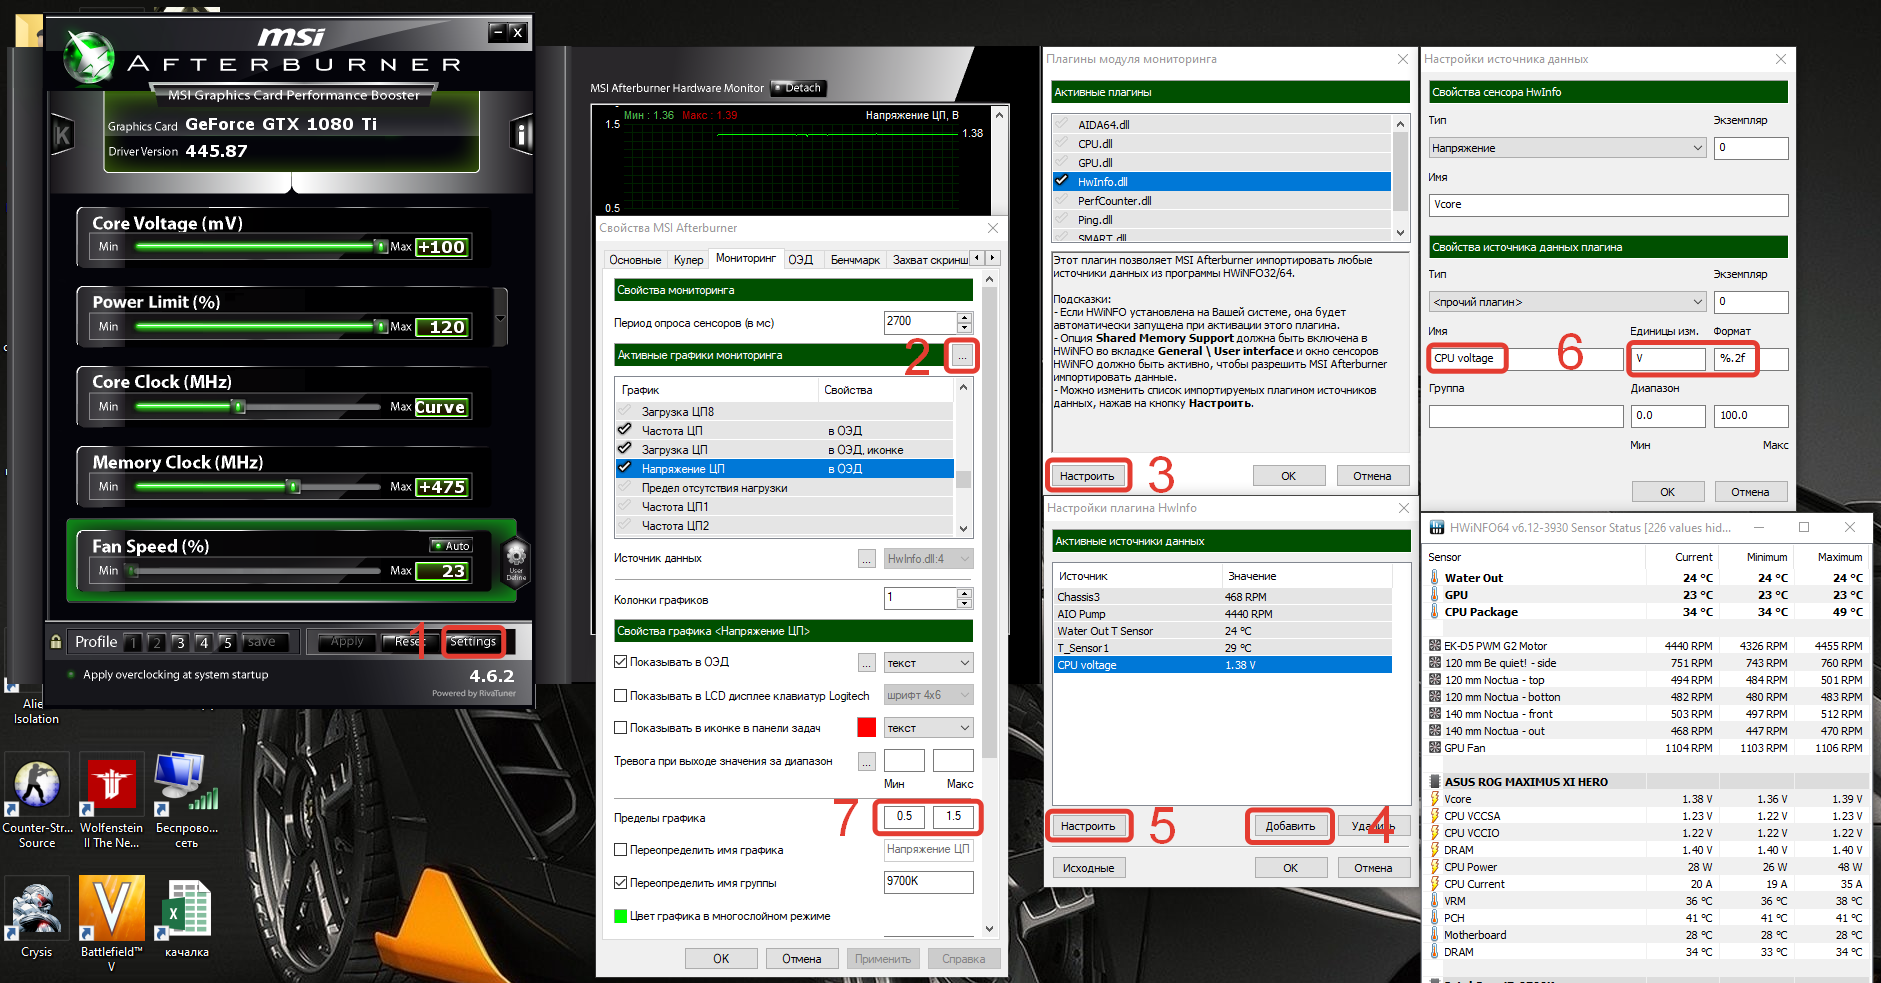Click the CPU Package thermometer icon
This screenshot has height=983, width=1881.
click(1435, 612)
